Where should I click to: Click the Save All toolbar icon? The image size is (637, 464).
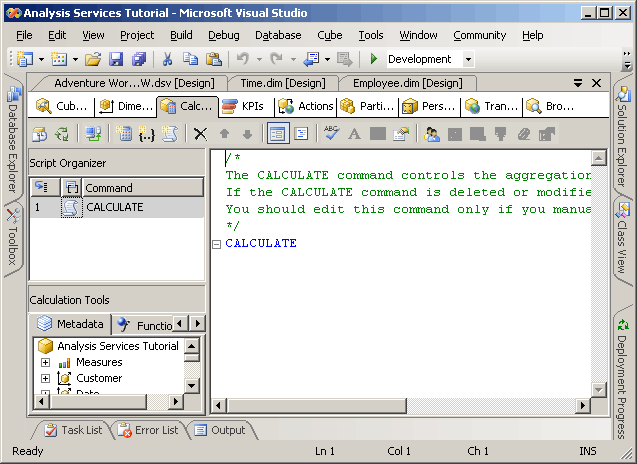point(139,59)
